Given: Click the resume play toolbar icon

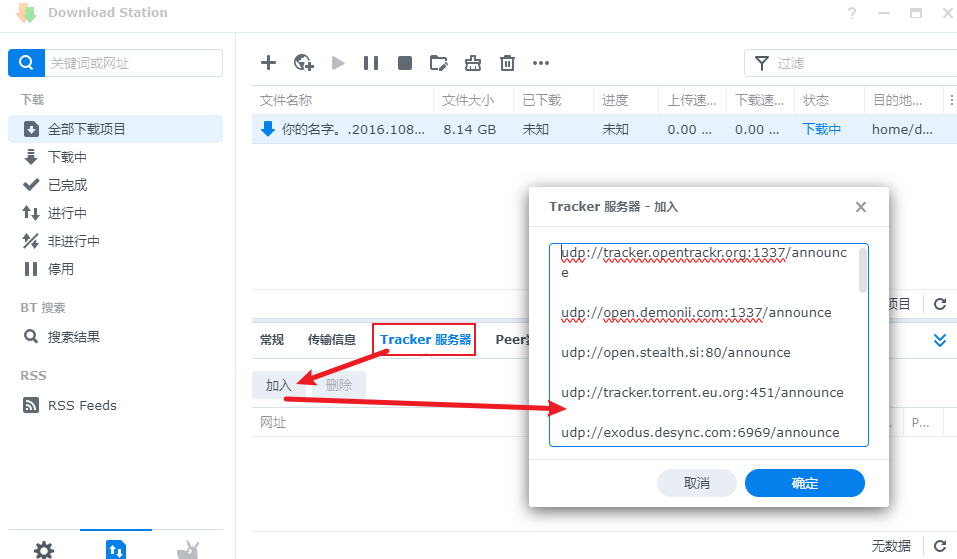Looking at the screenshot, I should pyautogui.click(x=338, y=63).
